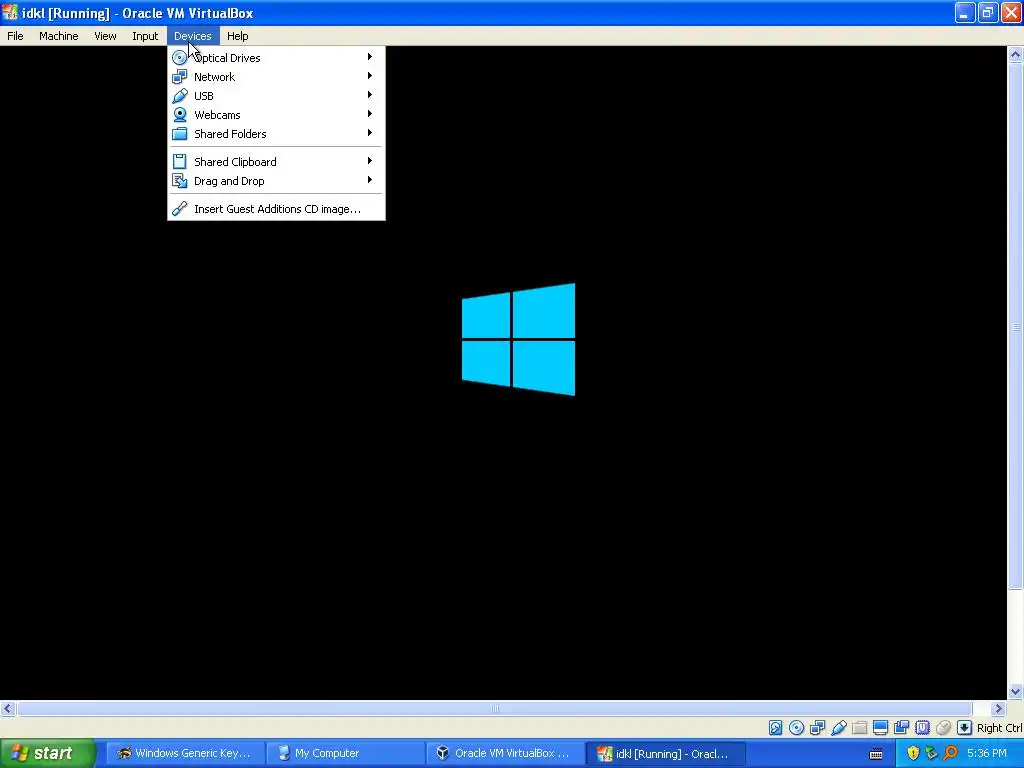Expand the Webcams submenu arrow
The width and height of the screenshot is (1024, 768).
[x=370, y=114]
